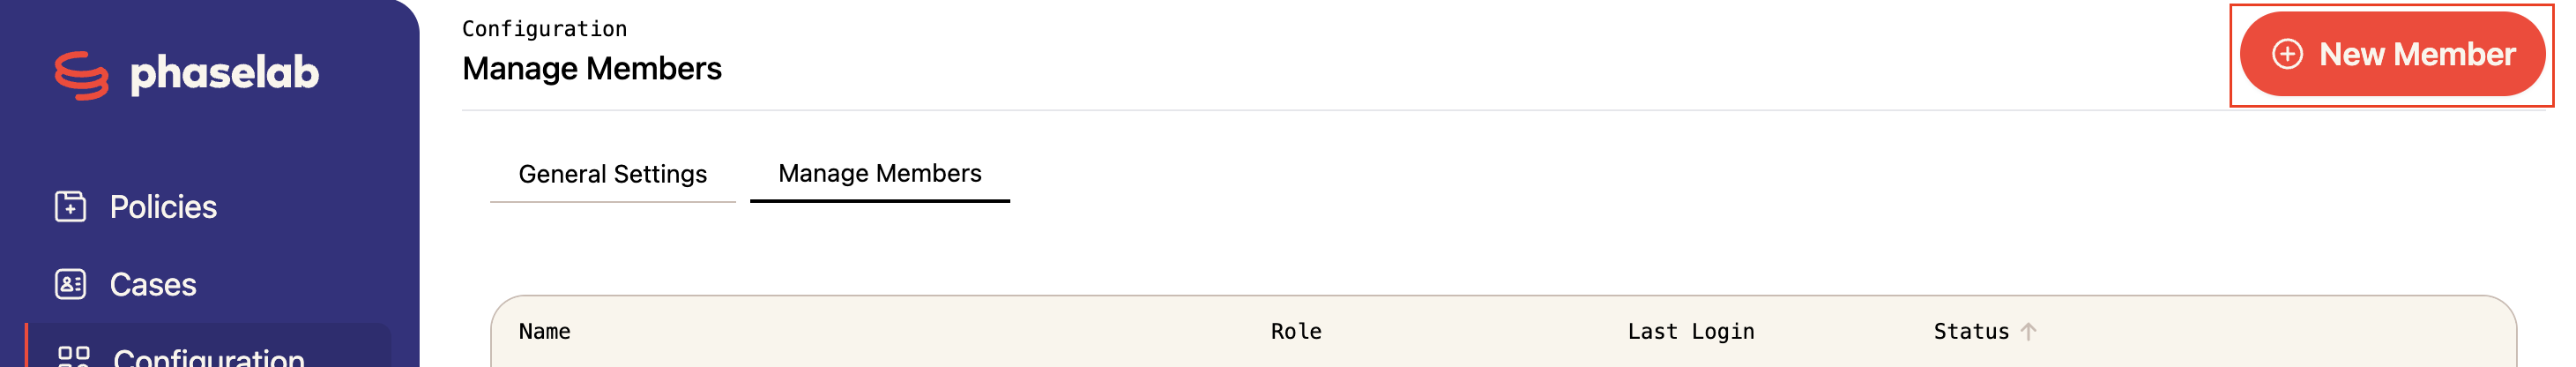The width and height of the screenshot is (2576, 367).
Task: Go to the Cases section label
Action: 153,285
